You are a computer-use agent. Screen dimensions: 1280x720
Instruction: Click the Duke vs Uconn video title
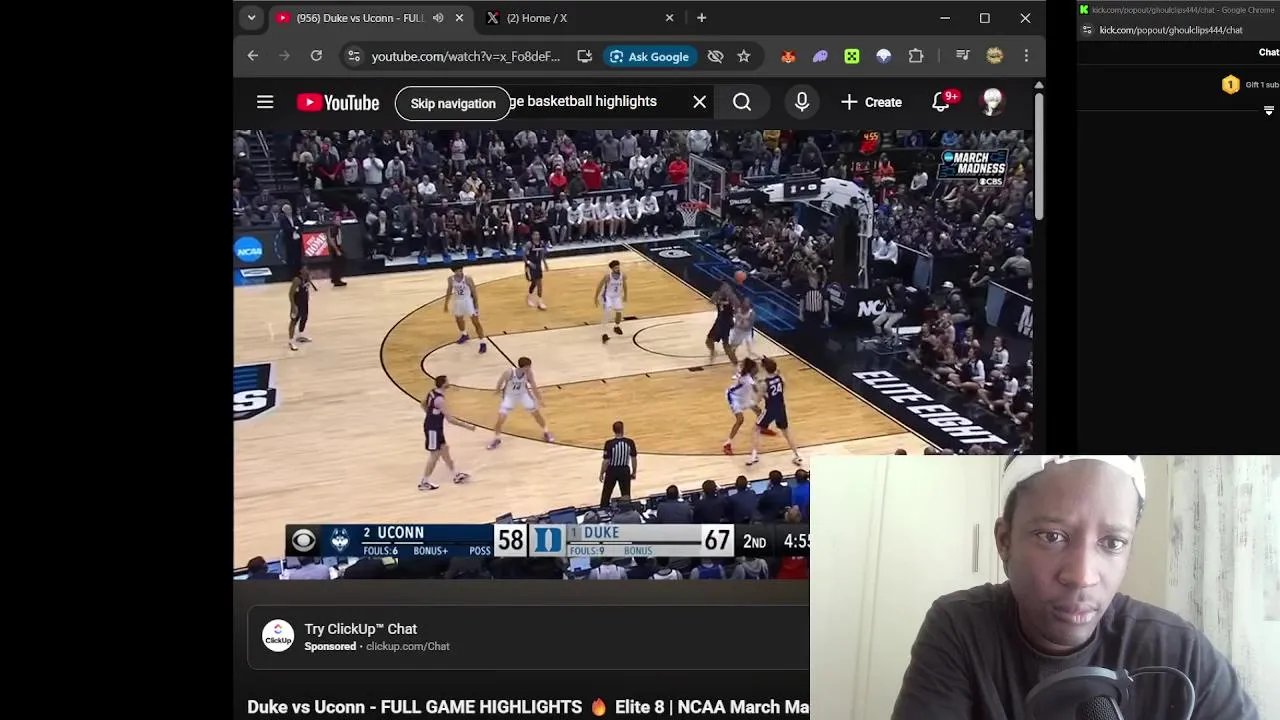point(528,707)
